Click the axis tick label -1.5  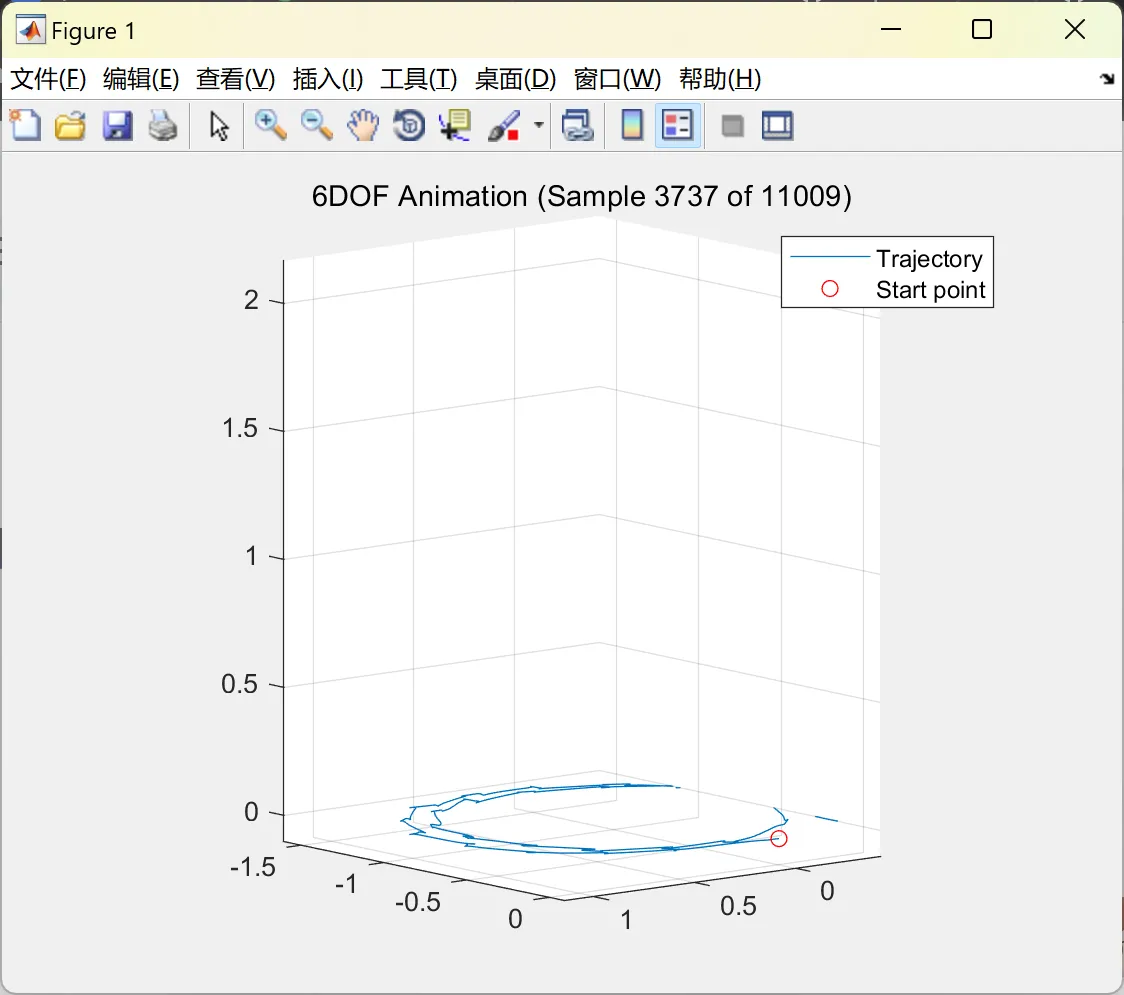pos(252,867)
